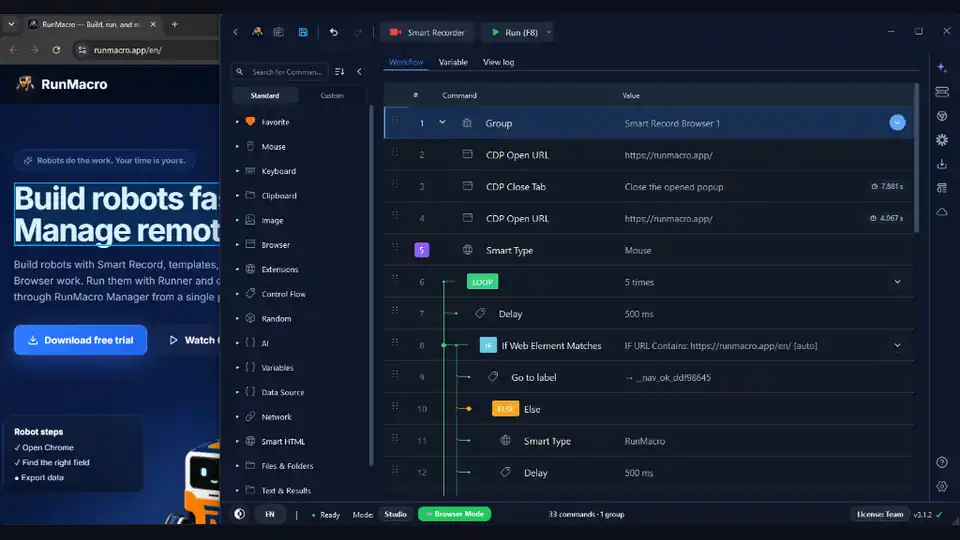960x540 pixels.
Task: Select the Go to label command row
Action: tap(648, 377)
